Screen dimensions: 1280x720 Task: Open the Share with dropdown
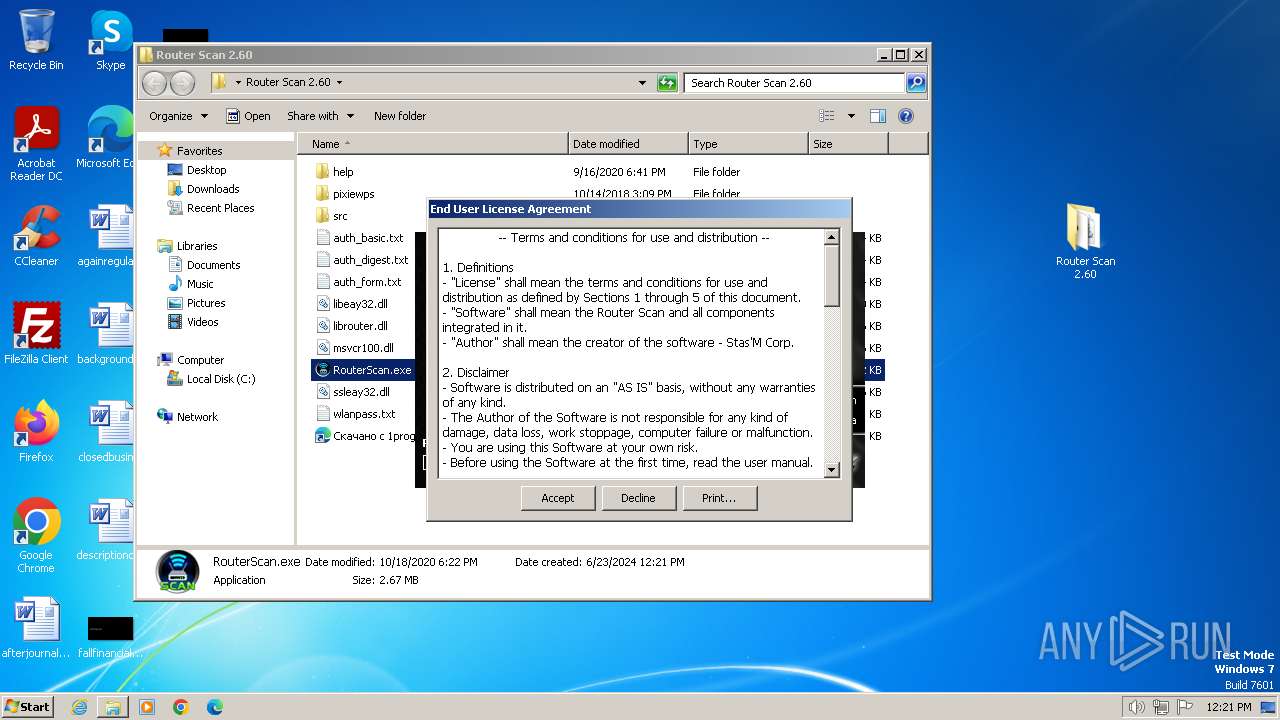(320, 116)
